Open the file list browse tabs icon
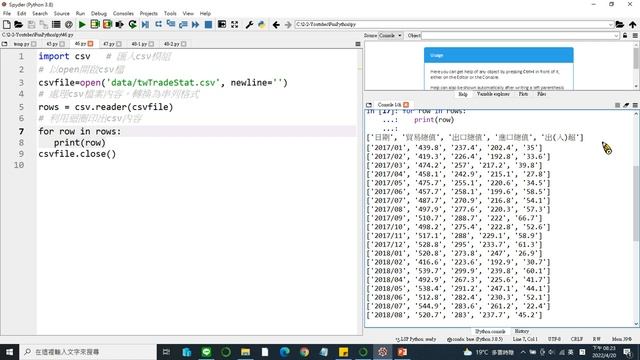This screenshot has height=360, width=640. [56, 24]
